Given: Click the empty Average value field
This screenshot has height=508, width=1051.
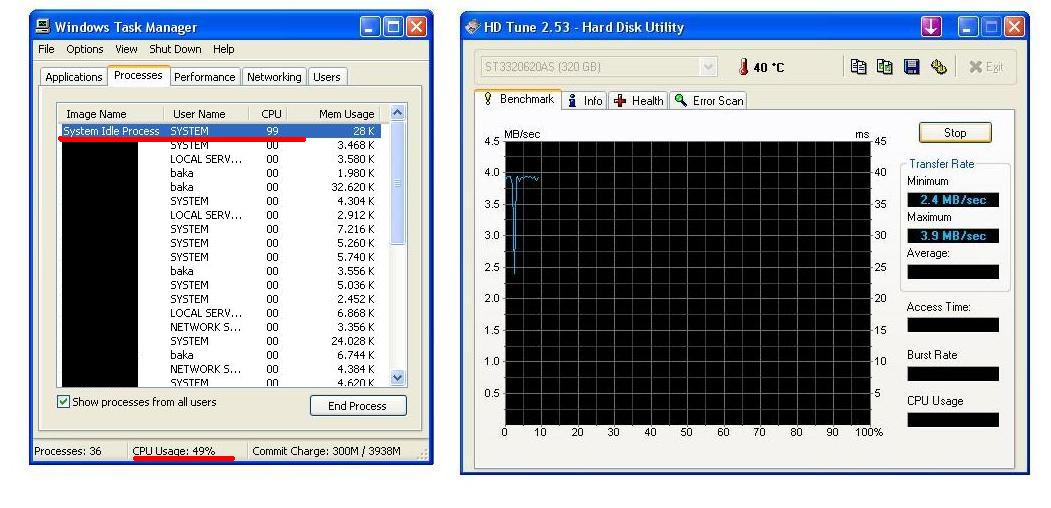Looking at the screenshot, I should 952,271.
